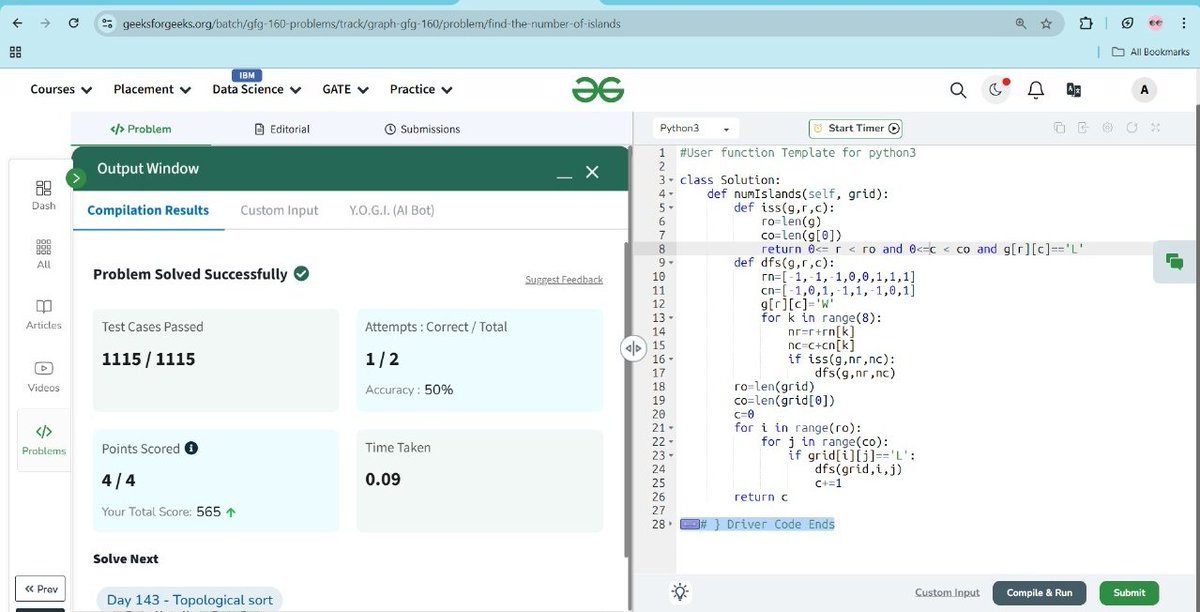
Task: Open Day 143 - Topological sort problem
Action: coord(190,600)
